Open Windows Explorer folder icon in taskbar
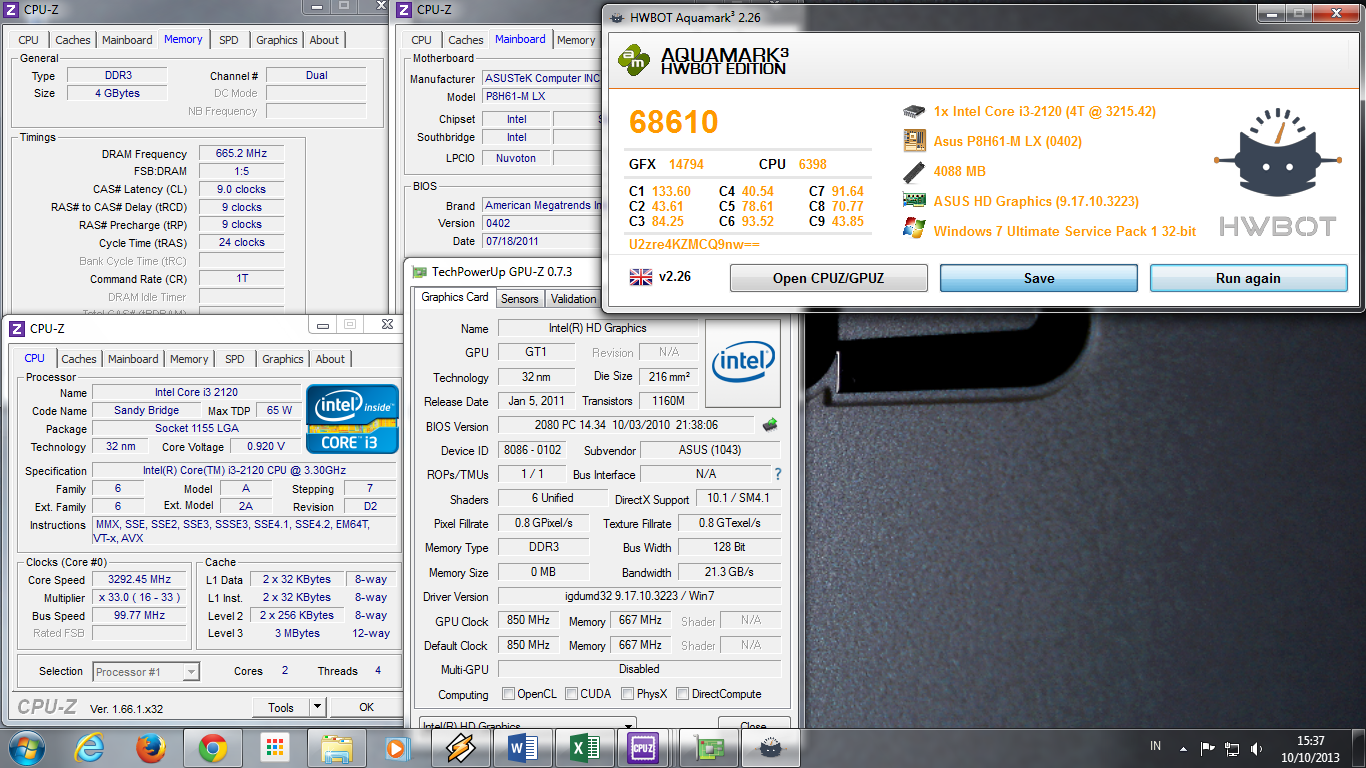This screenshot has width=1366, height=768. point(335,747)
